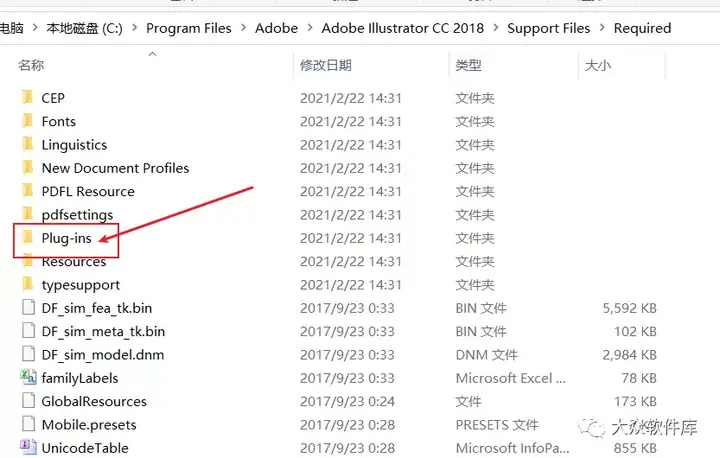This screenshot has width=720, height=458.
Task: Click the Plug-ins folder icon
Action: coord(28,238)
